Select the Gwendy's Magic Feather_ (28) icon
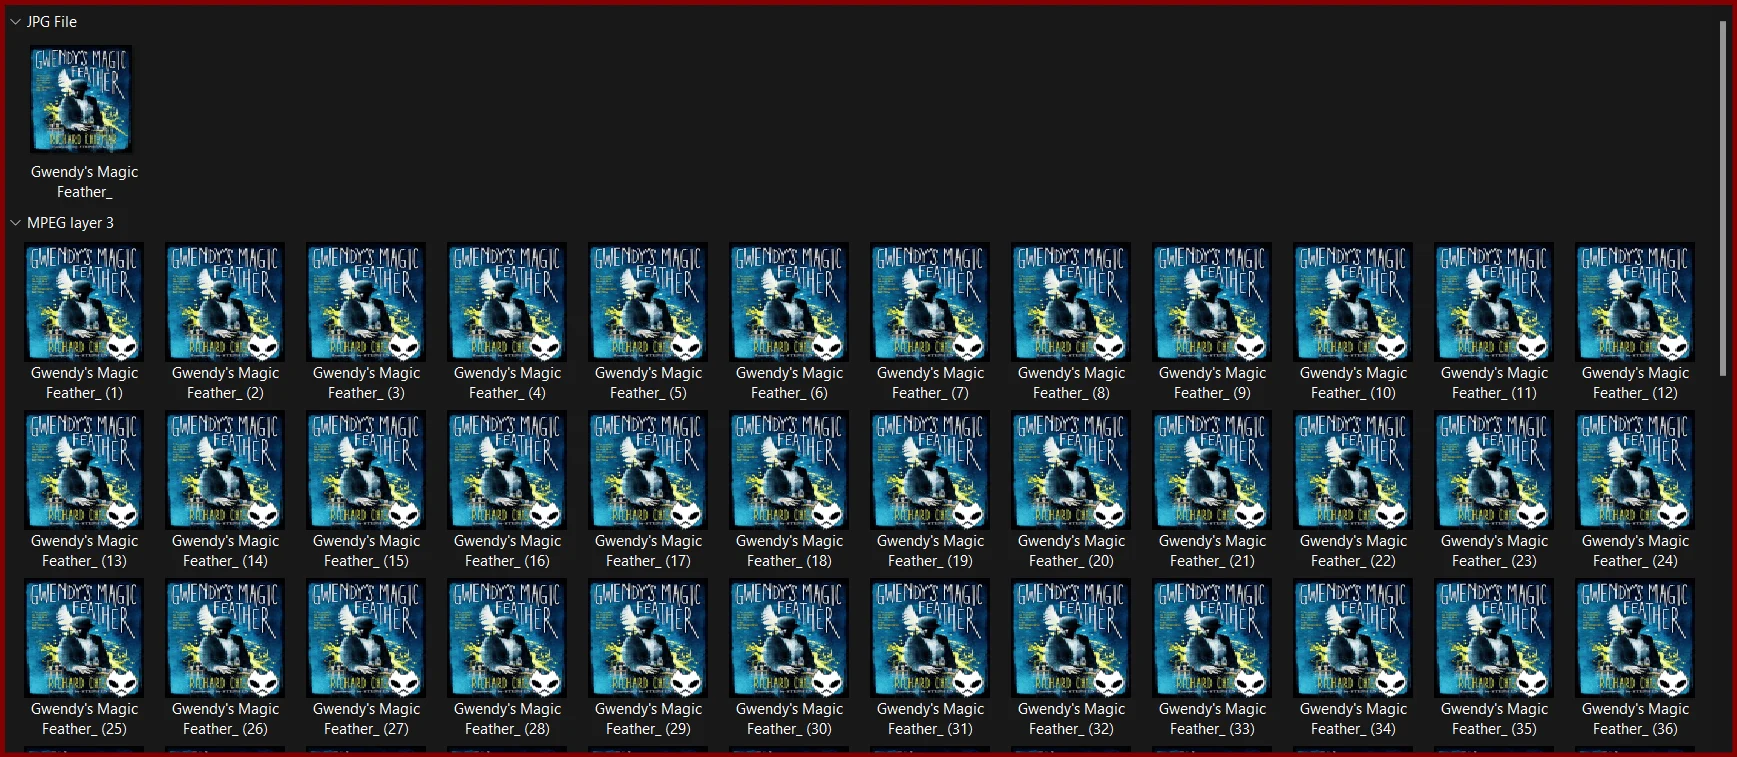The height and width of the screenshot is (757, 1737). click(507, 638)
